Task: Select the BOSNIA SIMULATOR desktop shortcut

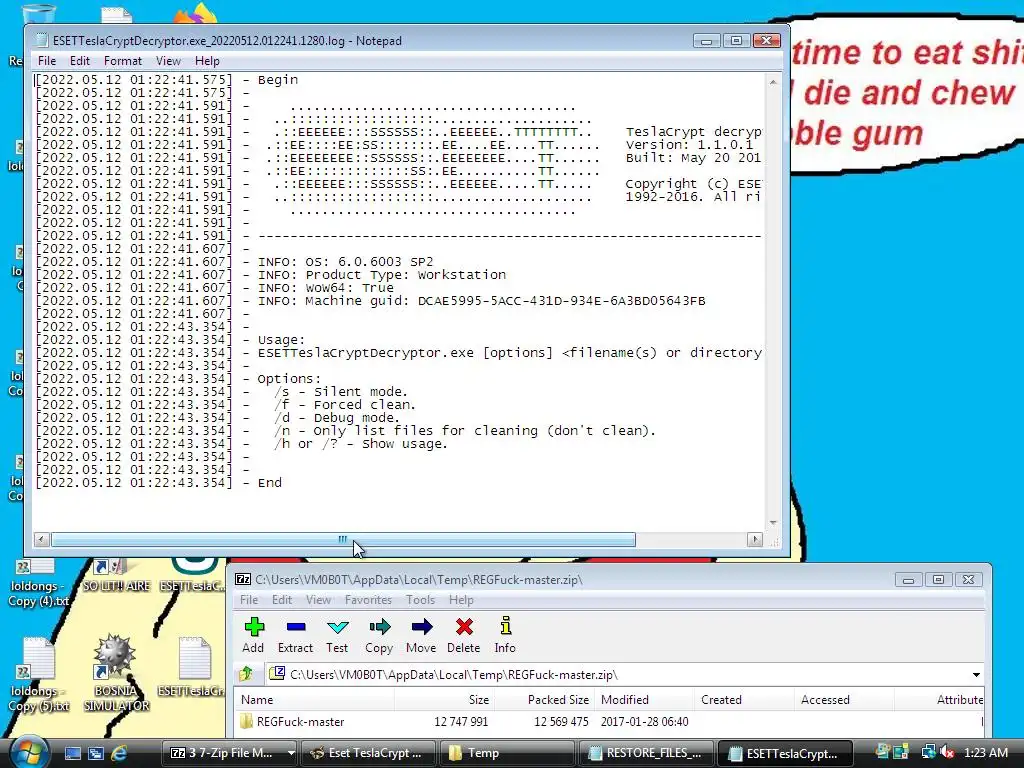Action: pyautogui.click(x=116, y=673)
